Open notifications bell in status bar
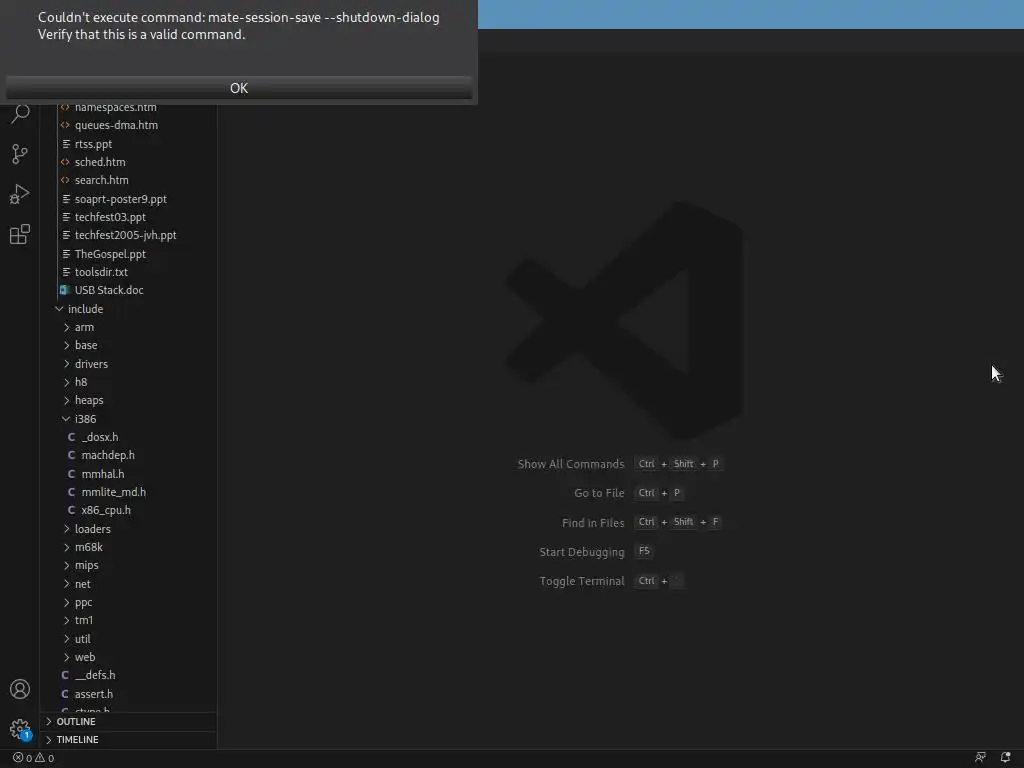The height and width of the screenshot is (768, 1024). tap(1006, 758)
